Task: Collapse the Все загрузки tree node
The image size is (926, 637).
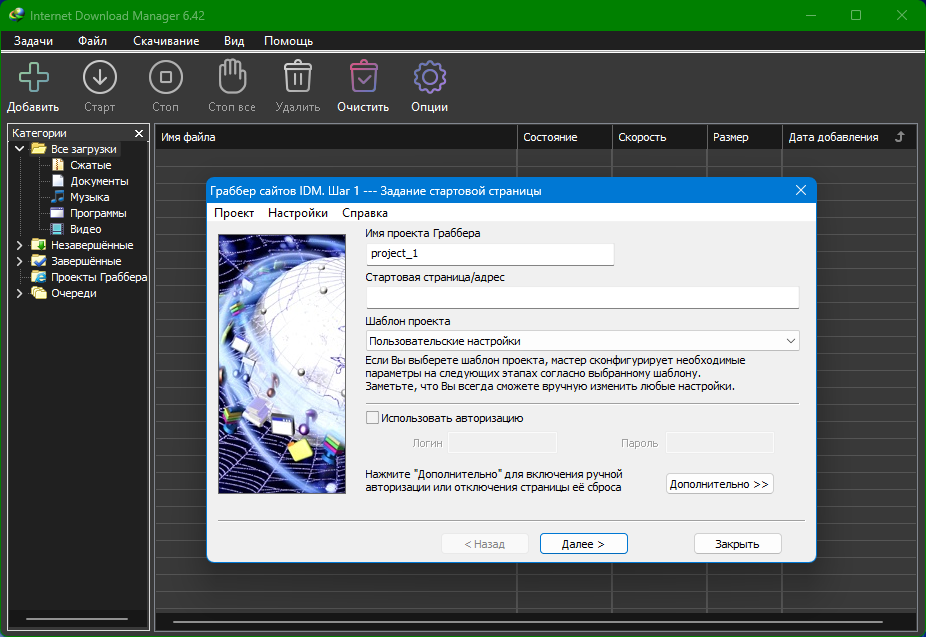Action: point(20,149)
